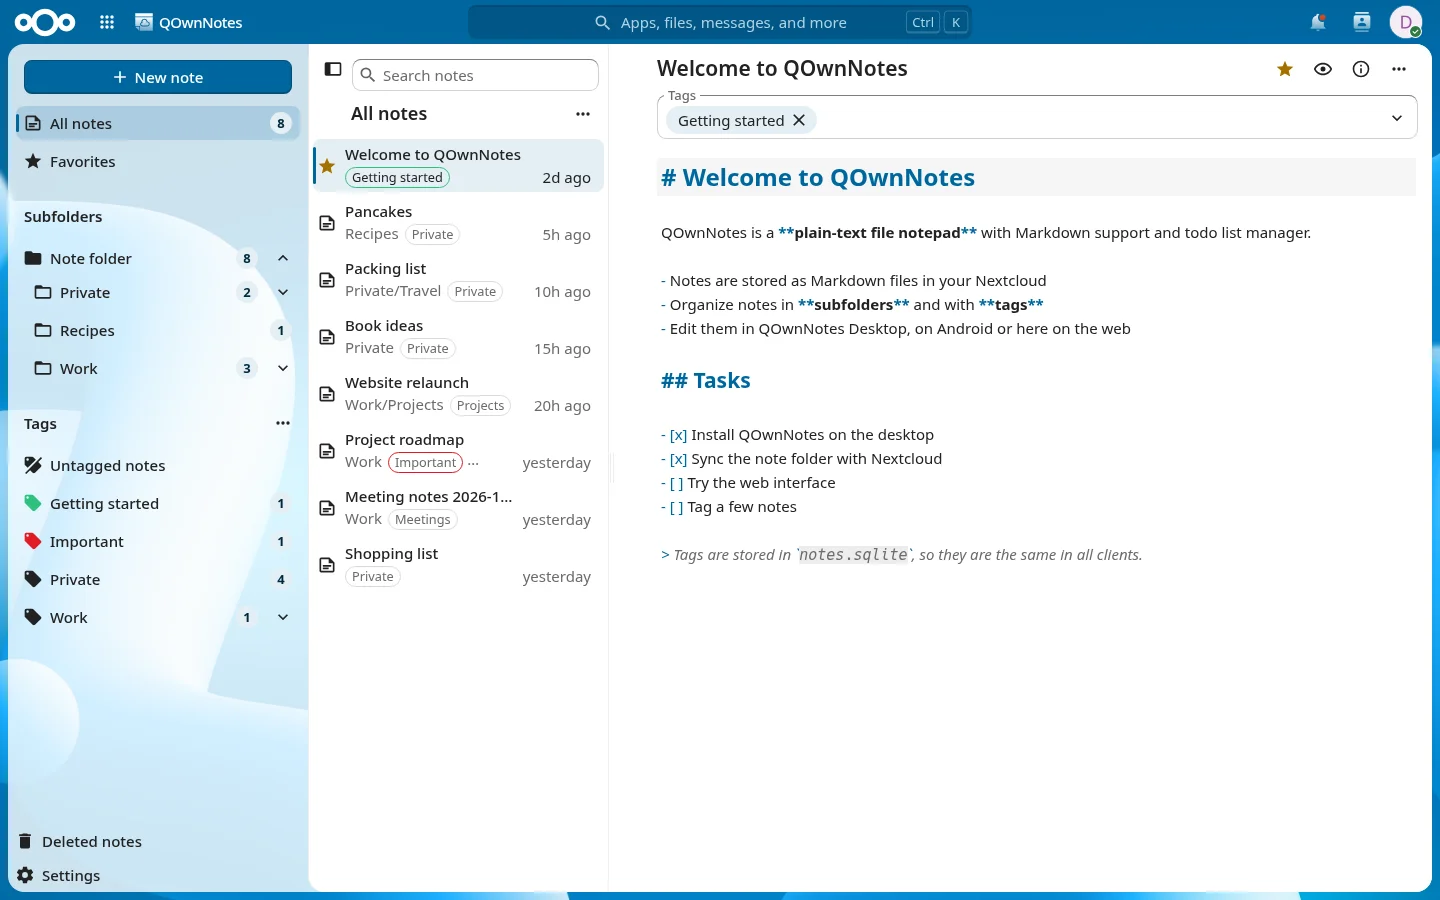Viewport: 1440px width, 900px height.
Task: Open the Settings gear
Action: (x=60, y=875)
